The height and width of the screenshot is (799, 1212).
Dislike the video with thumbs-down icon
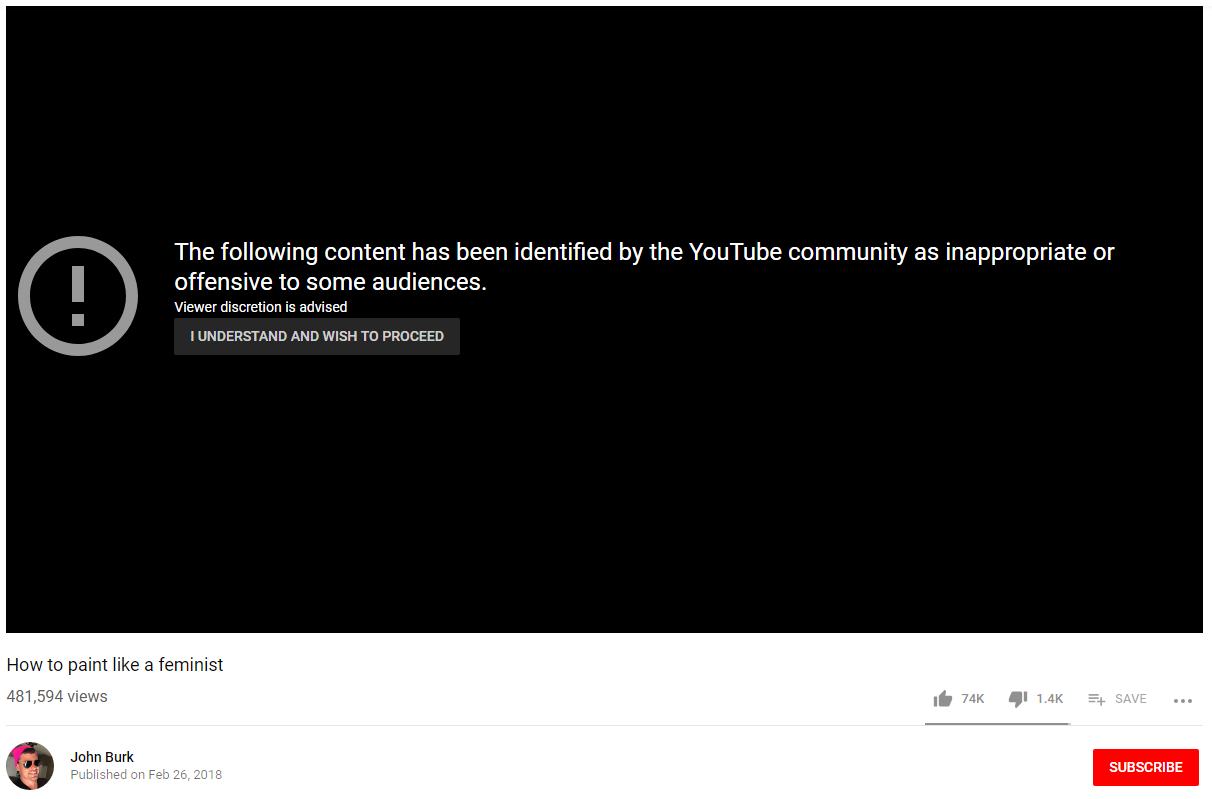click(x=1018, y=699)
